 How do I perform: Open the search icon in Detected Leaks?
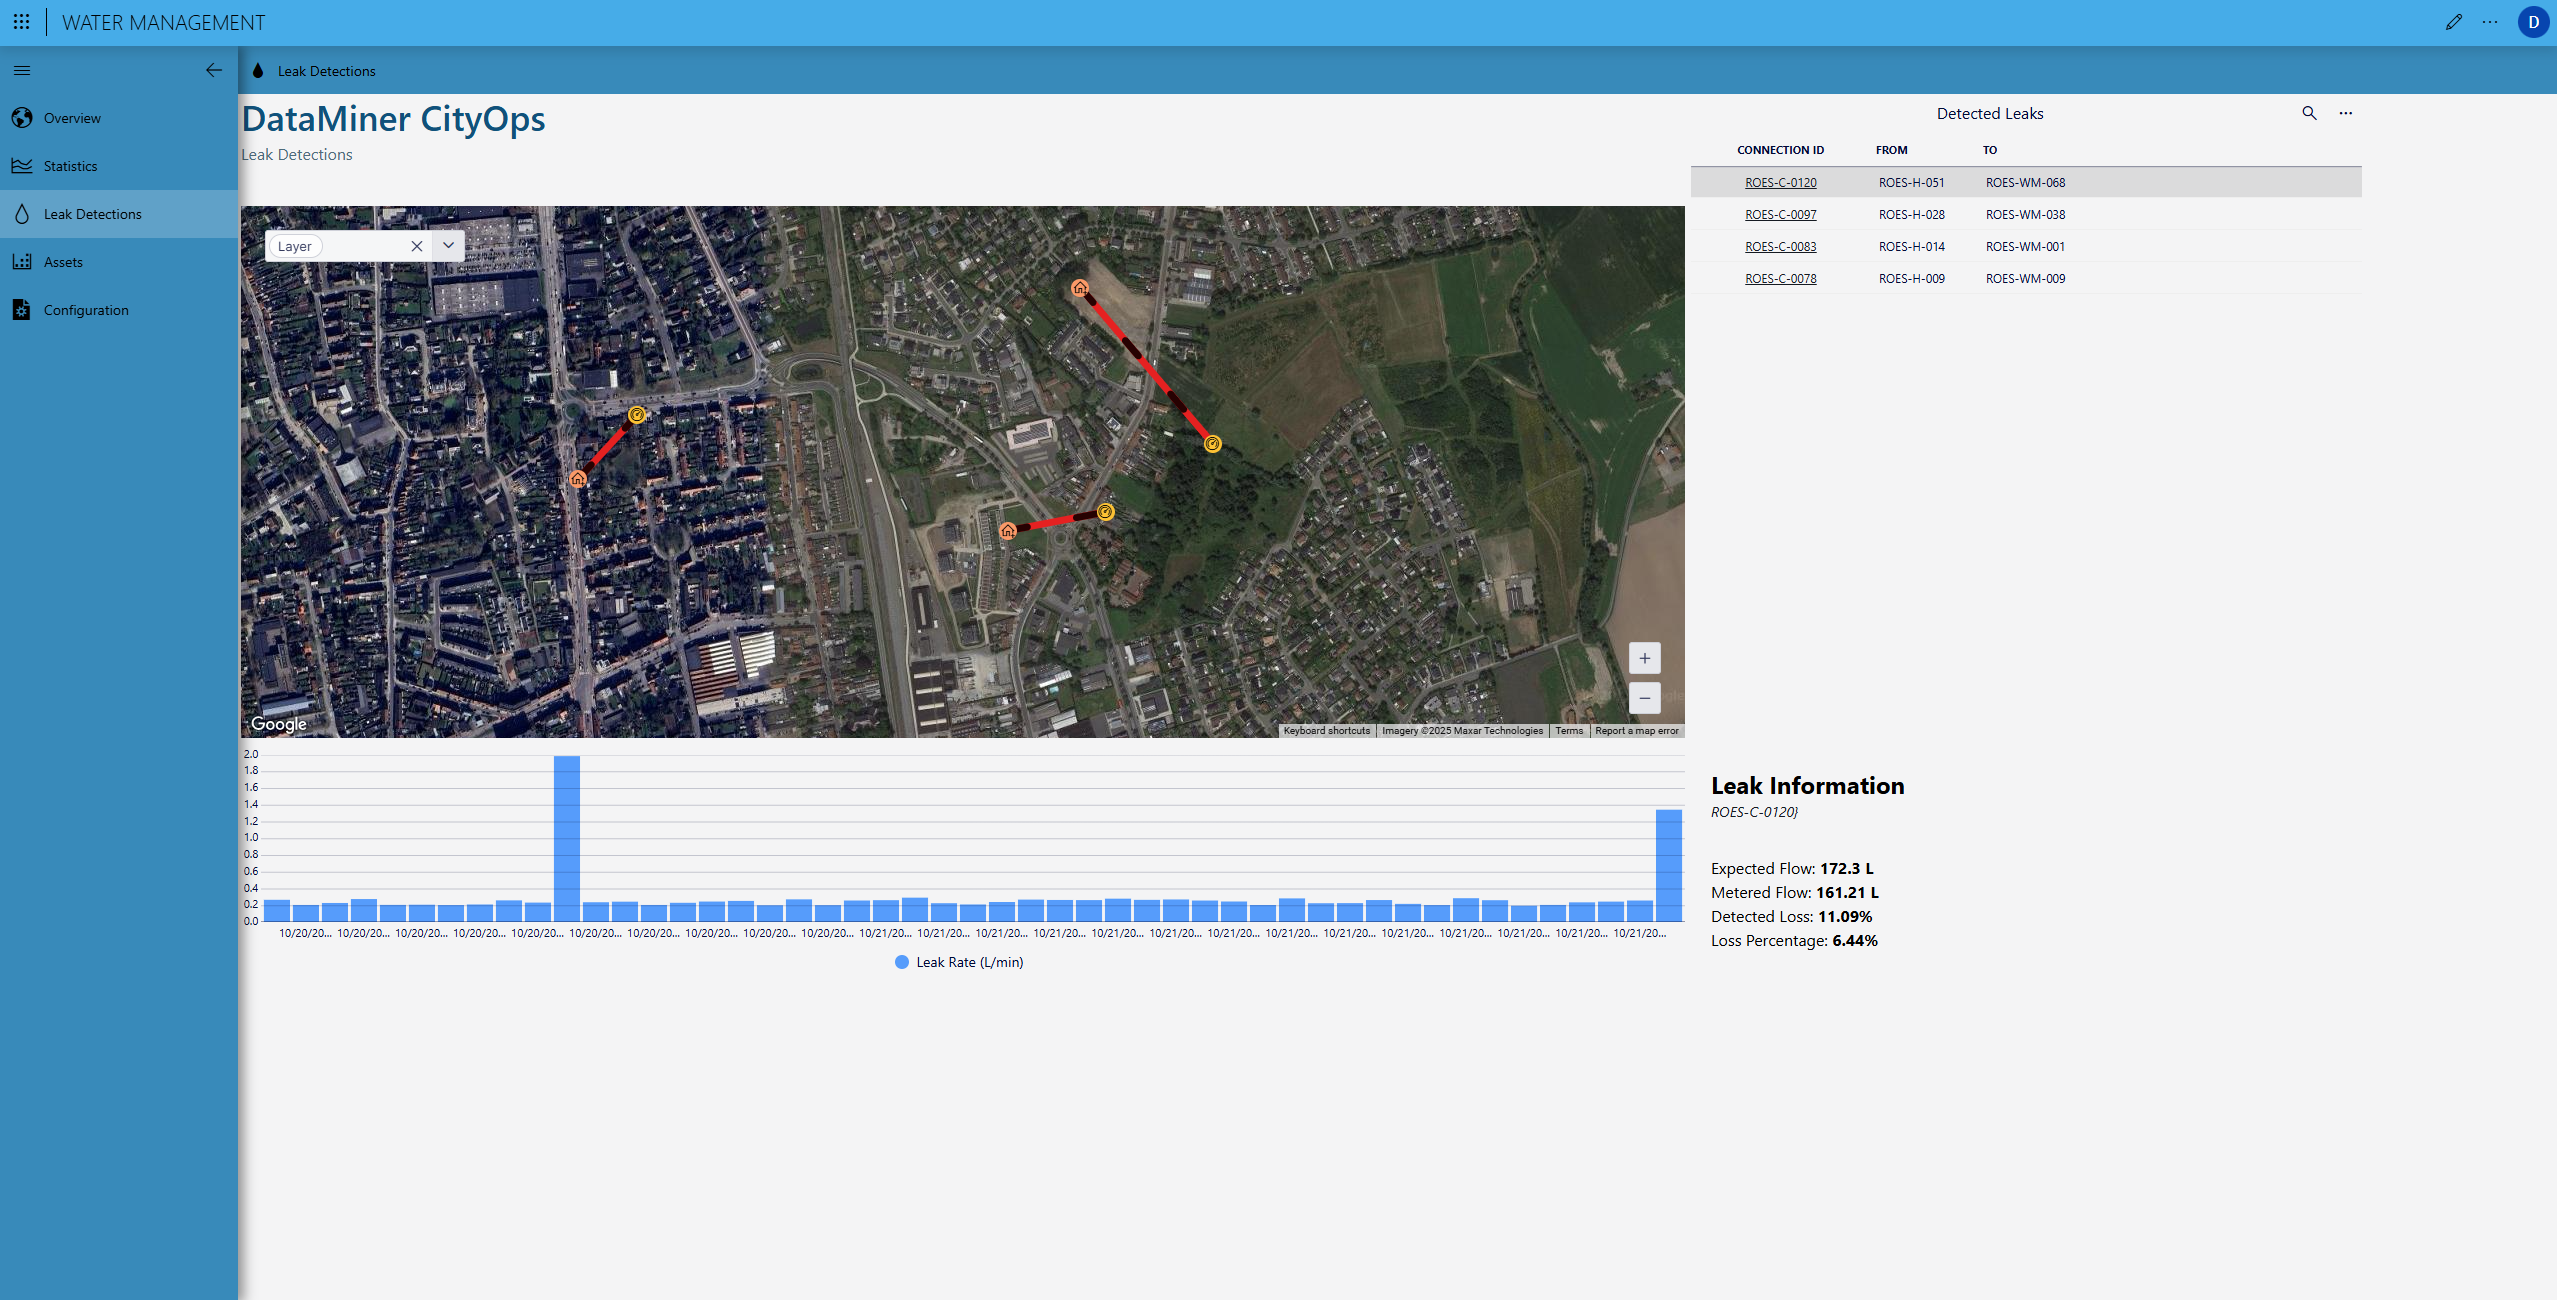[x=2309, y=113]
